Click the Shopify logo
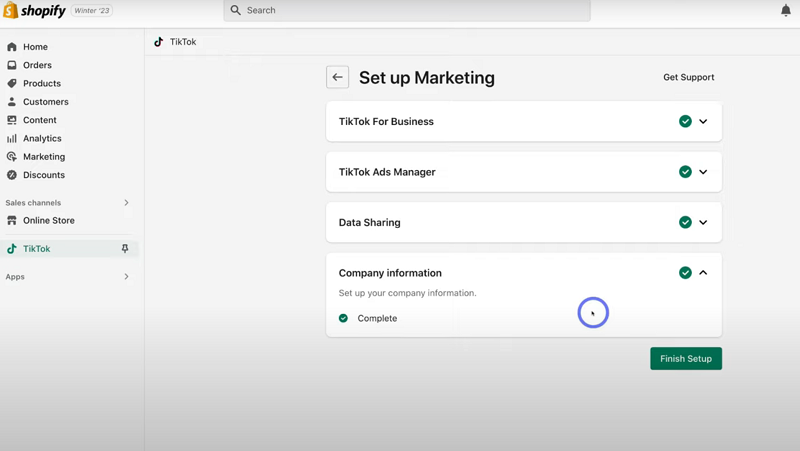 tap(35, 10)
